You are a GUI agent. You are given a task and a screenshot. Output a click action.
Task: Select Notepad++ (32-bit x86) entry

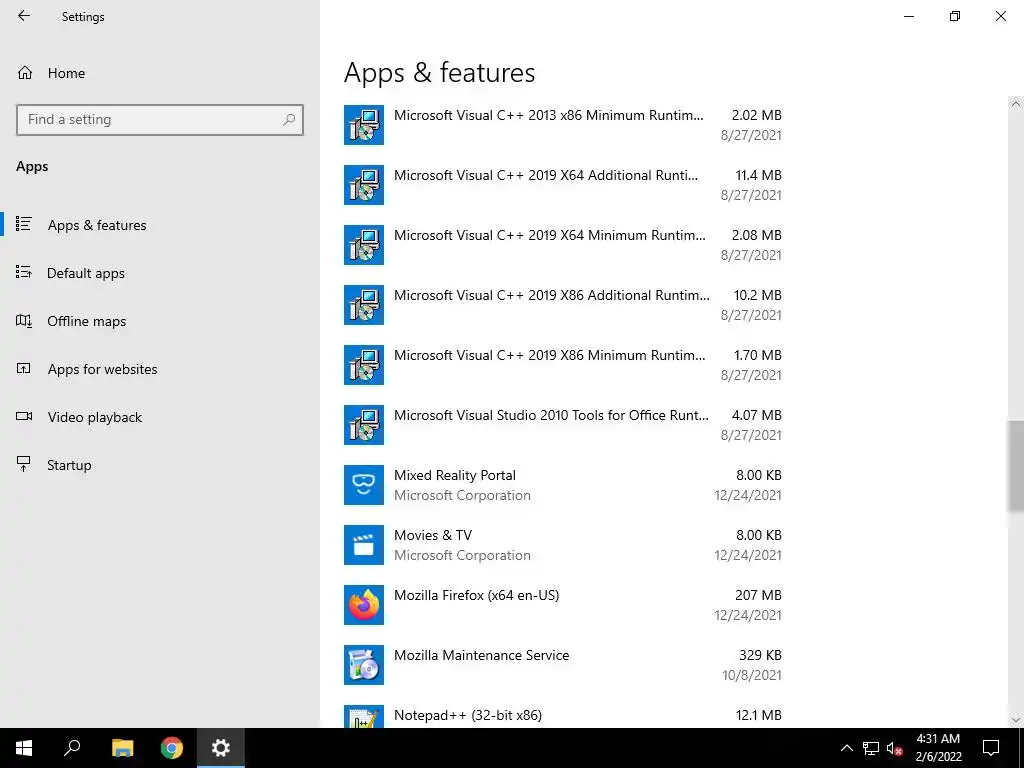tap(563, 715)
